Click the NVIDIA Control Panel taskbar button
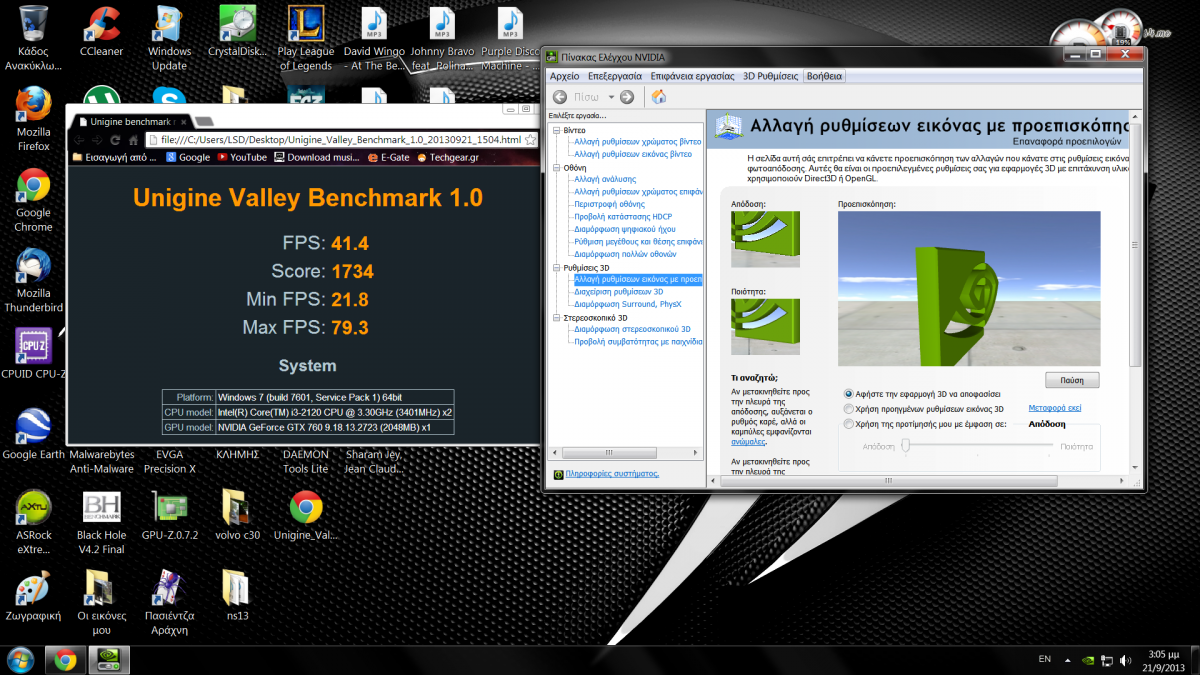 point(110,660)
